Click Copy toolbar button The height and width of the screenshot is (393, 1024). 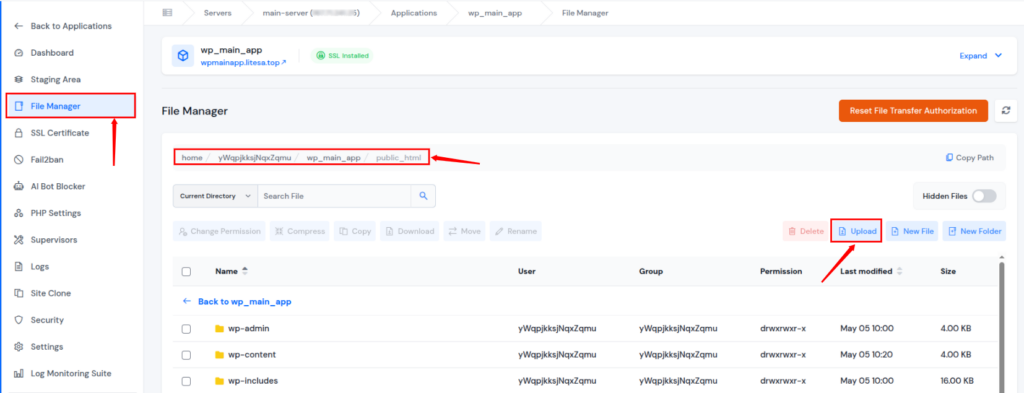click(355, 231)
